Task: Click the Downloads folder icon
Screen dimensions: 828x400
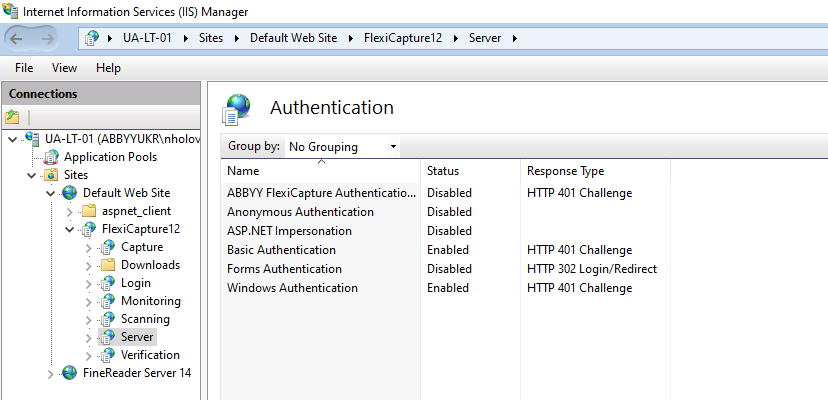Action: pyautogui.click(x=108, y=265)
